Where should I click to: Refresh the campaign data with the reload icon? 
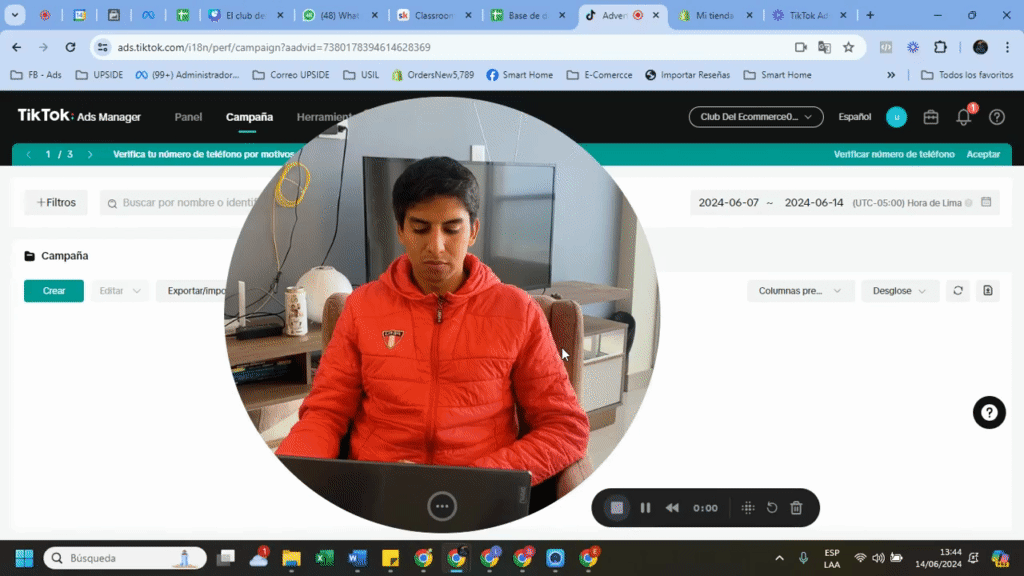[x=957, y=290]
